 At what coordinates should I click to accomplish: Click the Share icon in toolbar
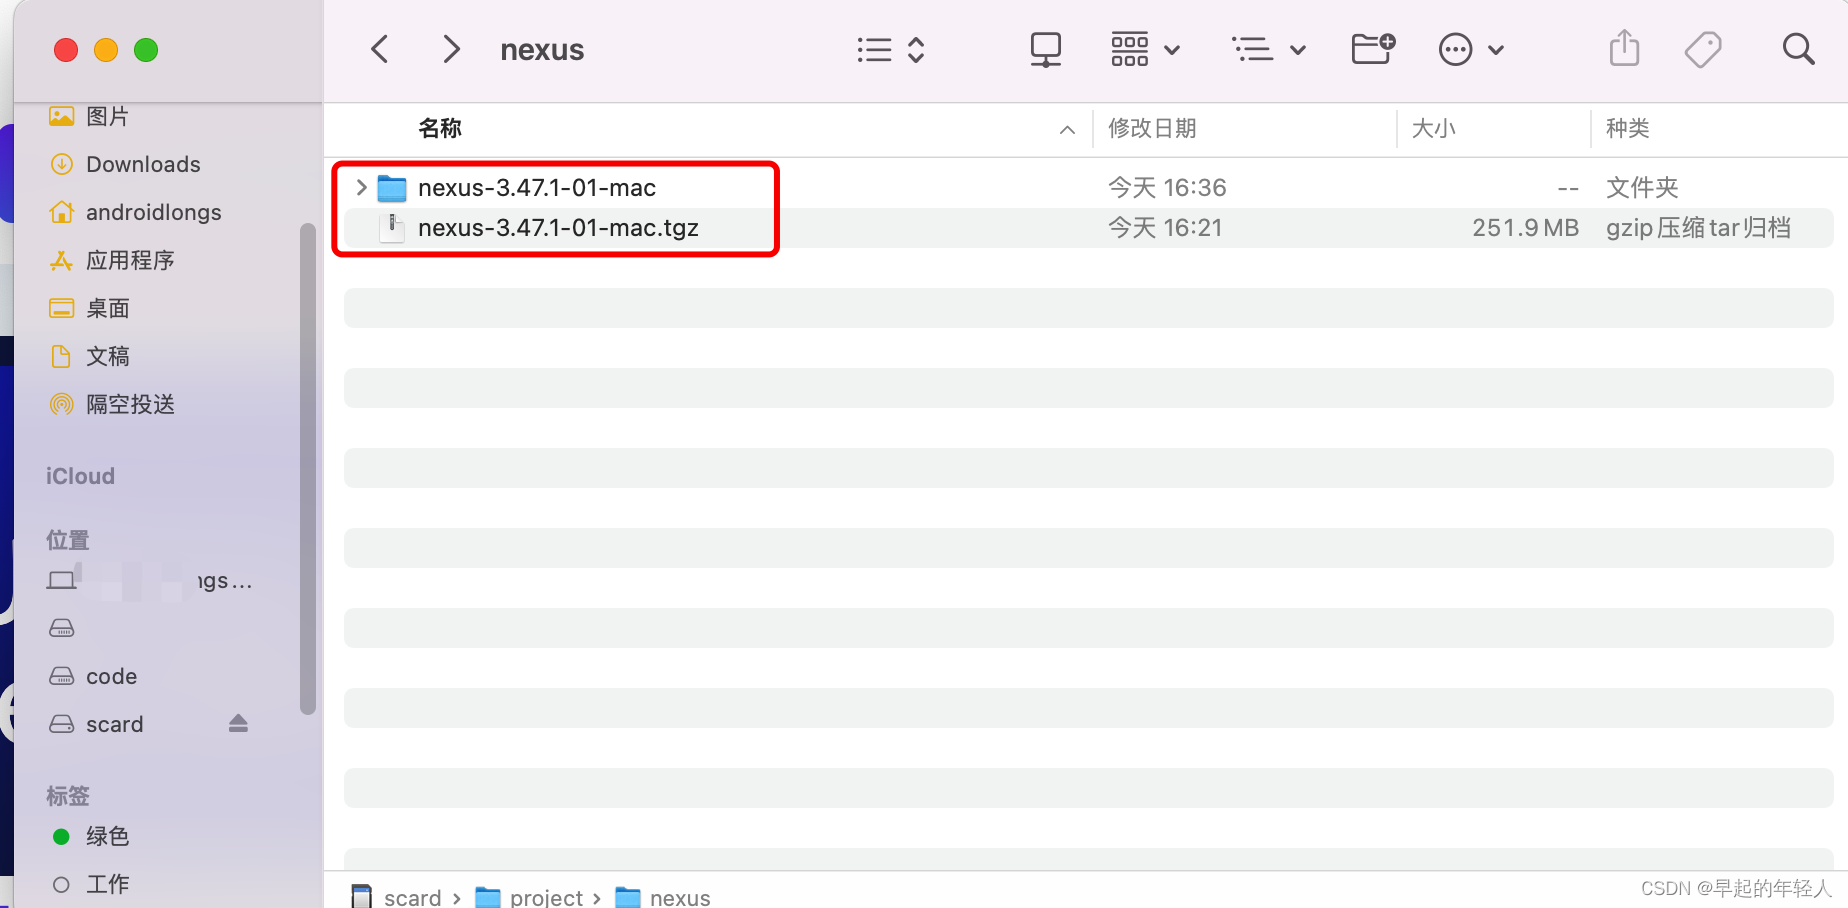[1625, 48]
